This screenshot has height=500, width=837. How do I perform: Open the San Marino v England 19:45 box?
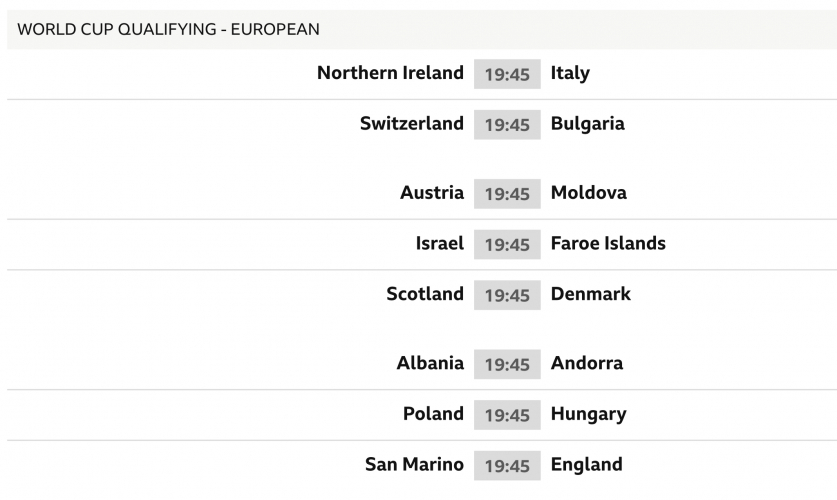507,466
